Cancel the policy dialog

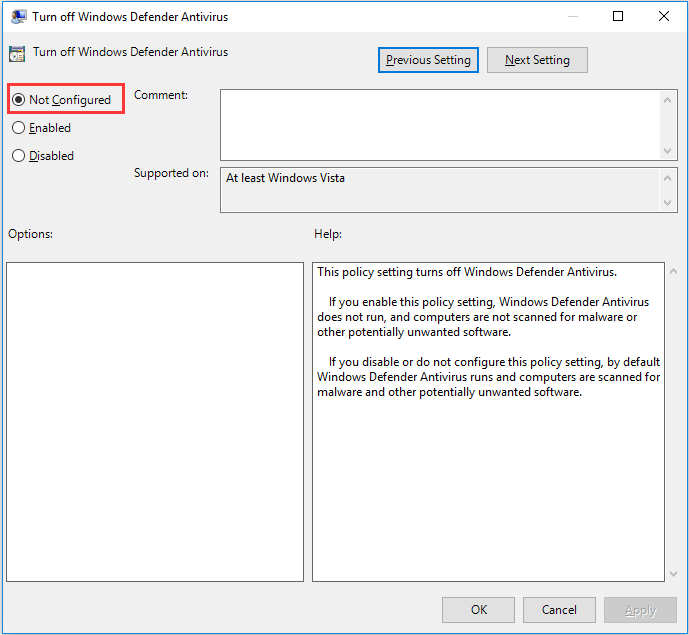(x=559, y=610)
